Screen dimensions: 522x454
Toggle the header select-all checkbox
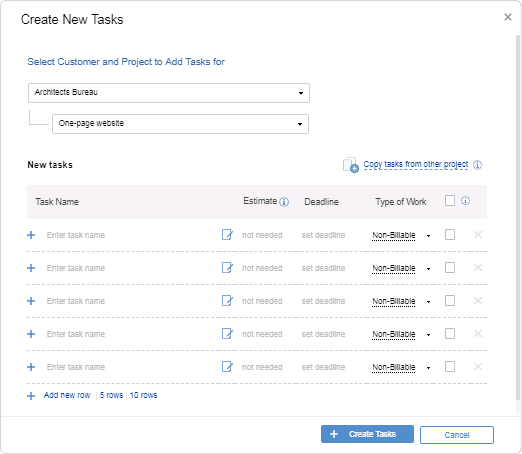450,201
